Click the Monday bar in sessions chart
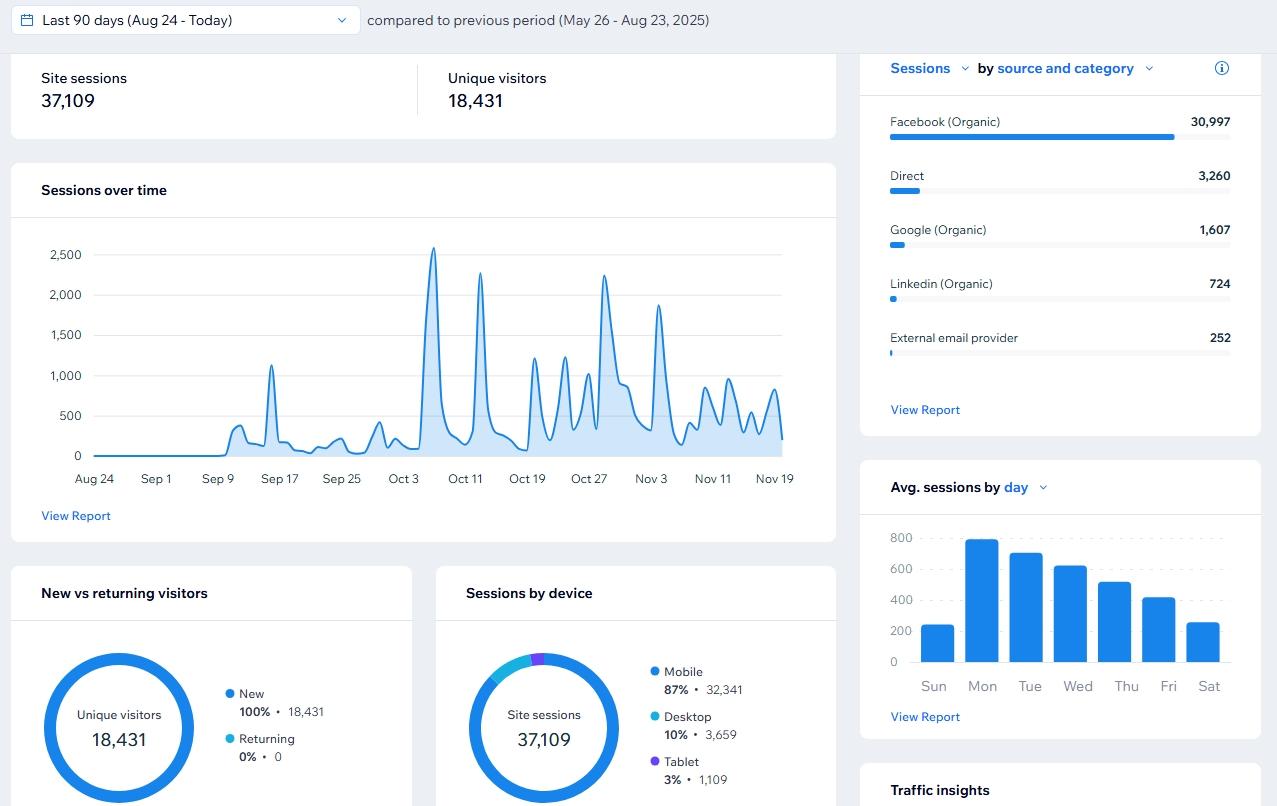Viewport: 1277px width, 806px height. tap(982, 601)
